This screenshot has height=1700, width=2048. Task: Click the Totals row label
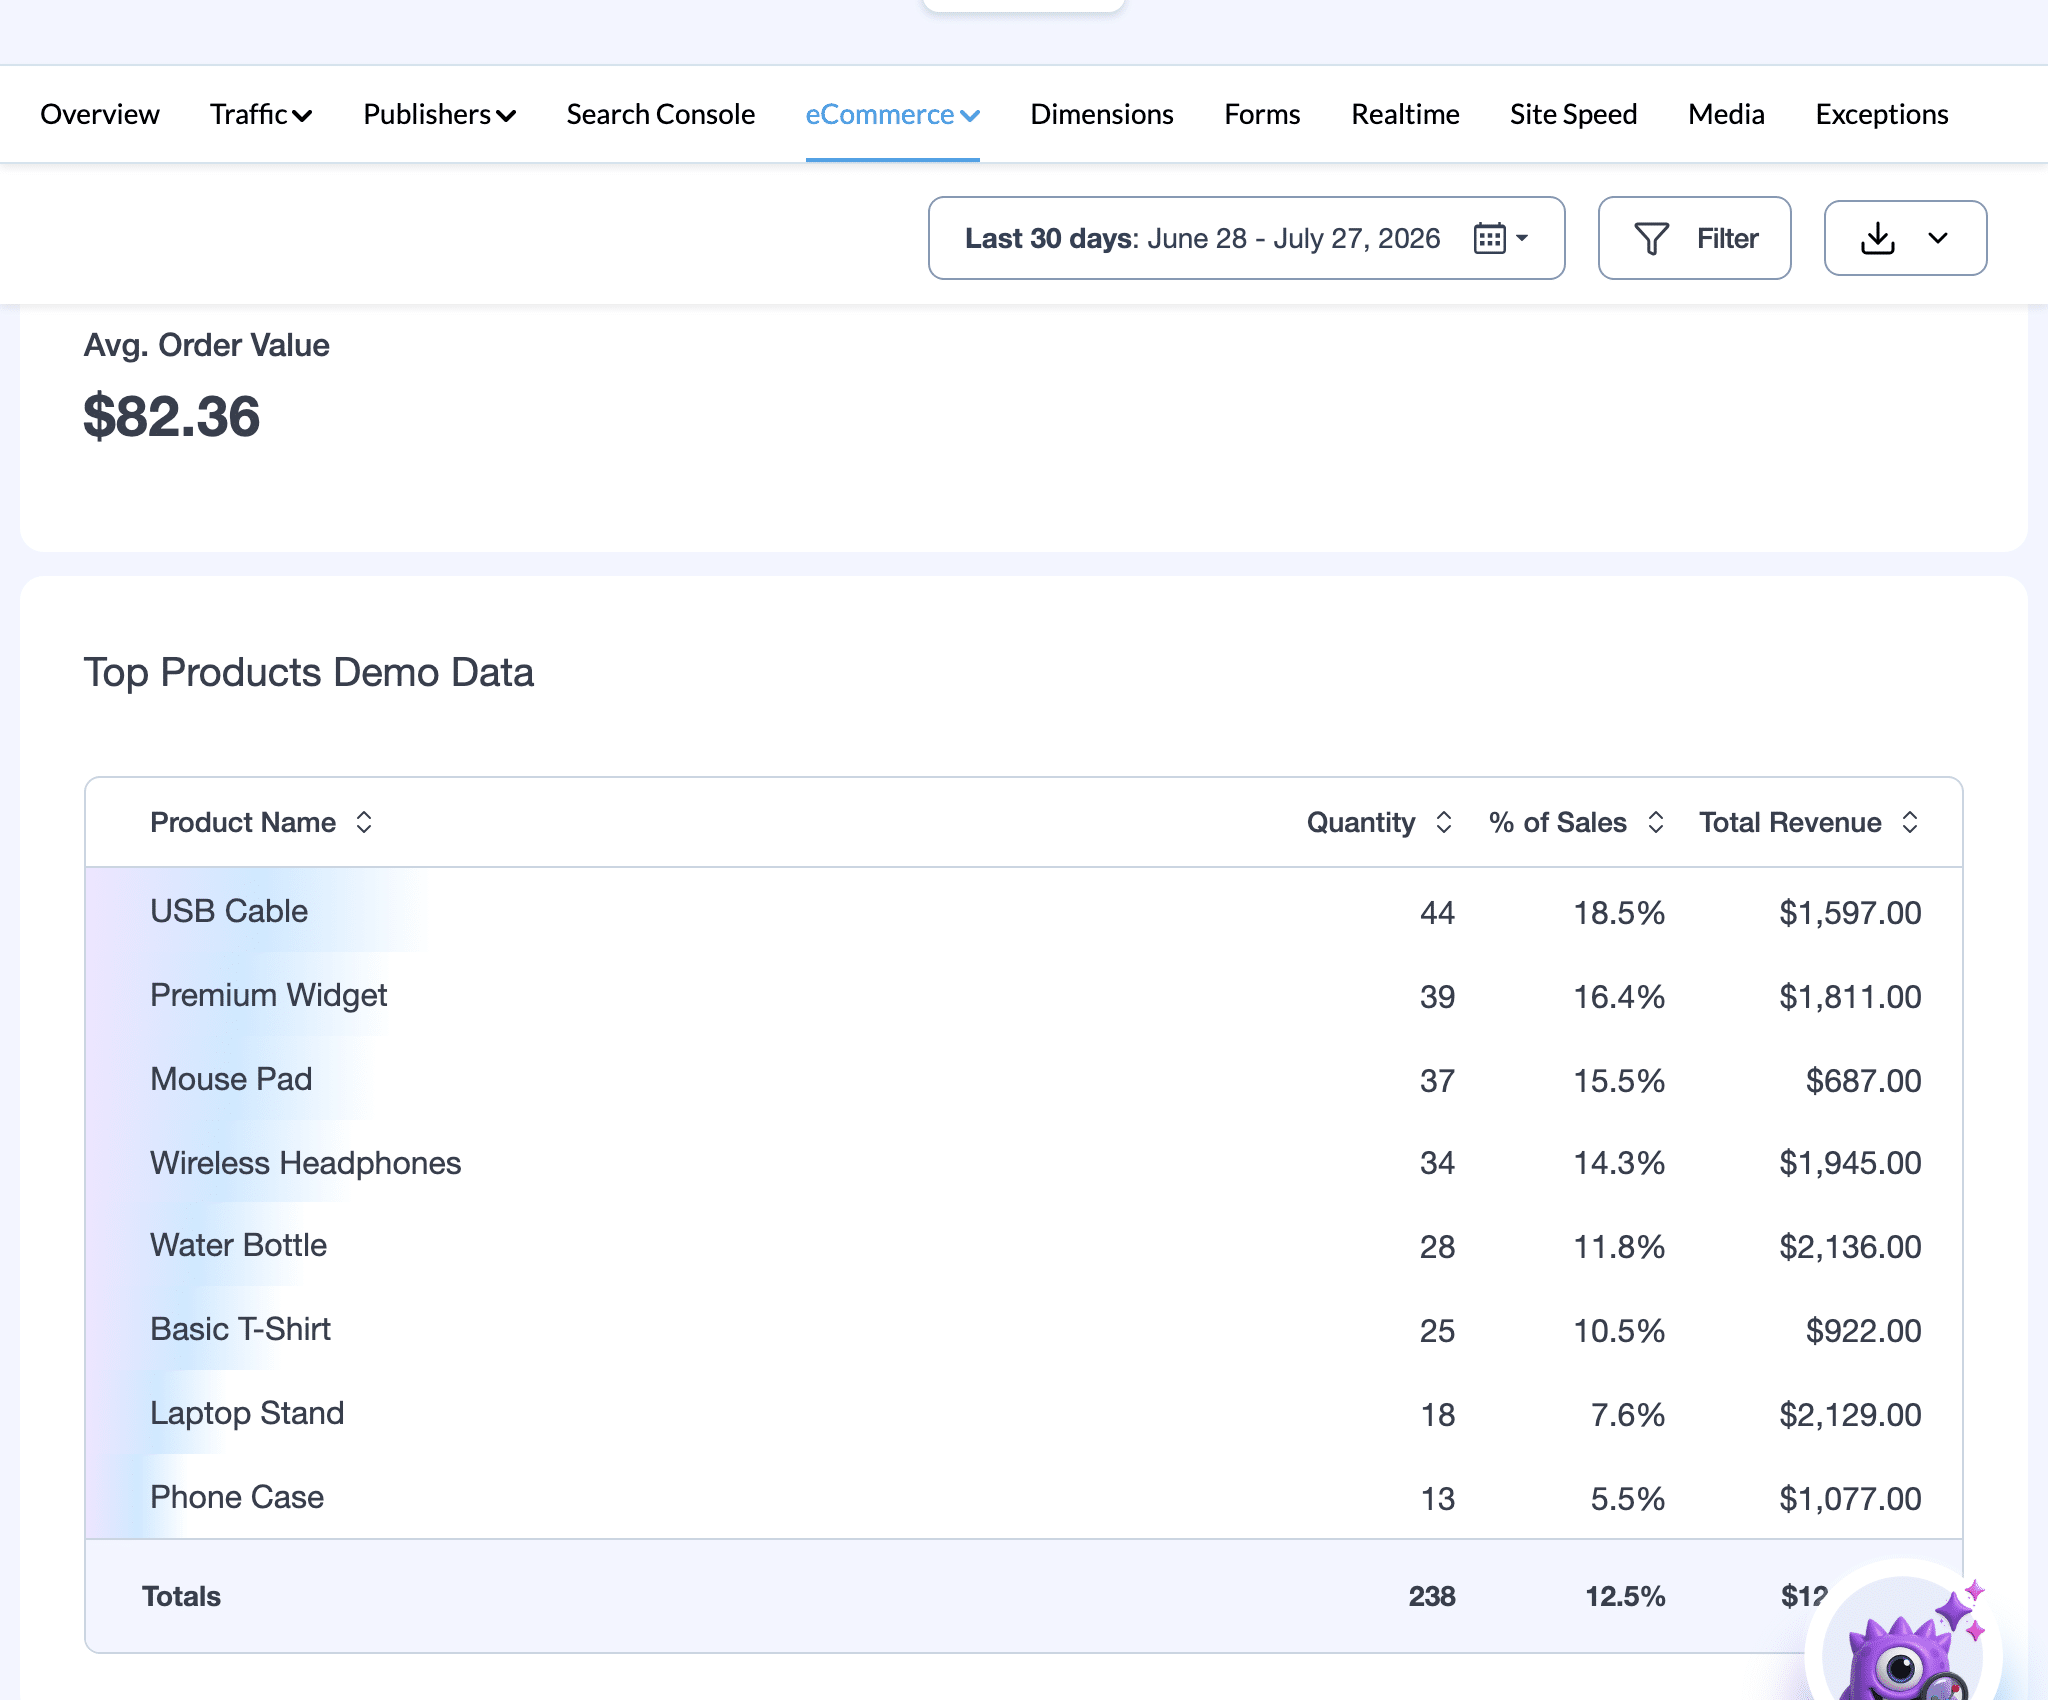[x=181, y=1596]
